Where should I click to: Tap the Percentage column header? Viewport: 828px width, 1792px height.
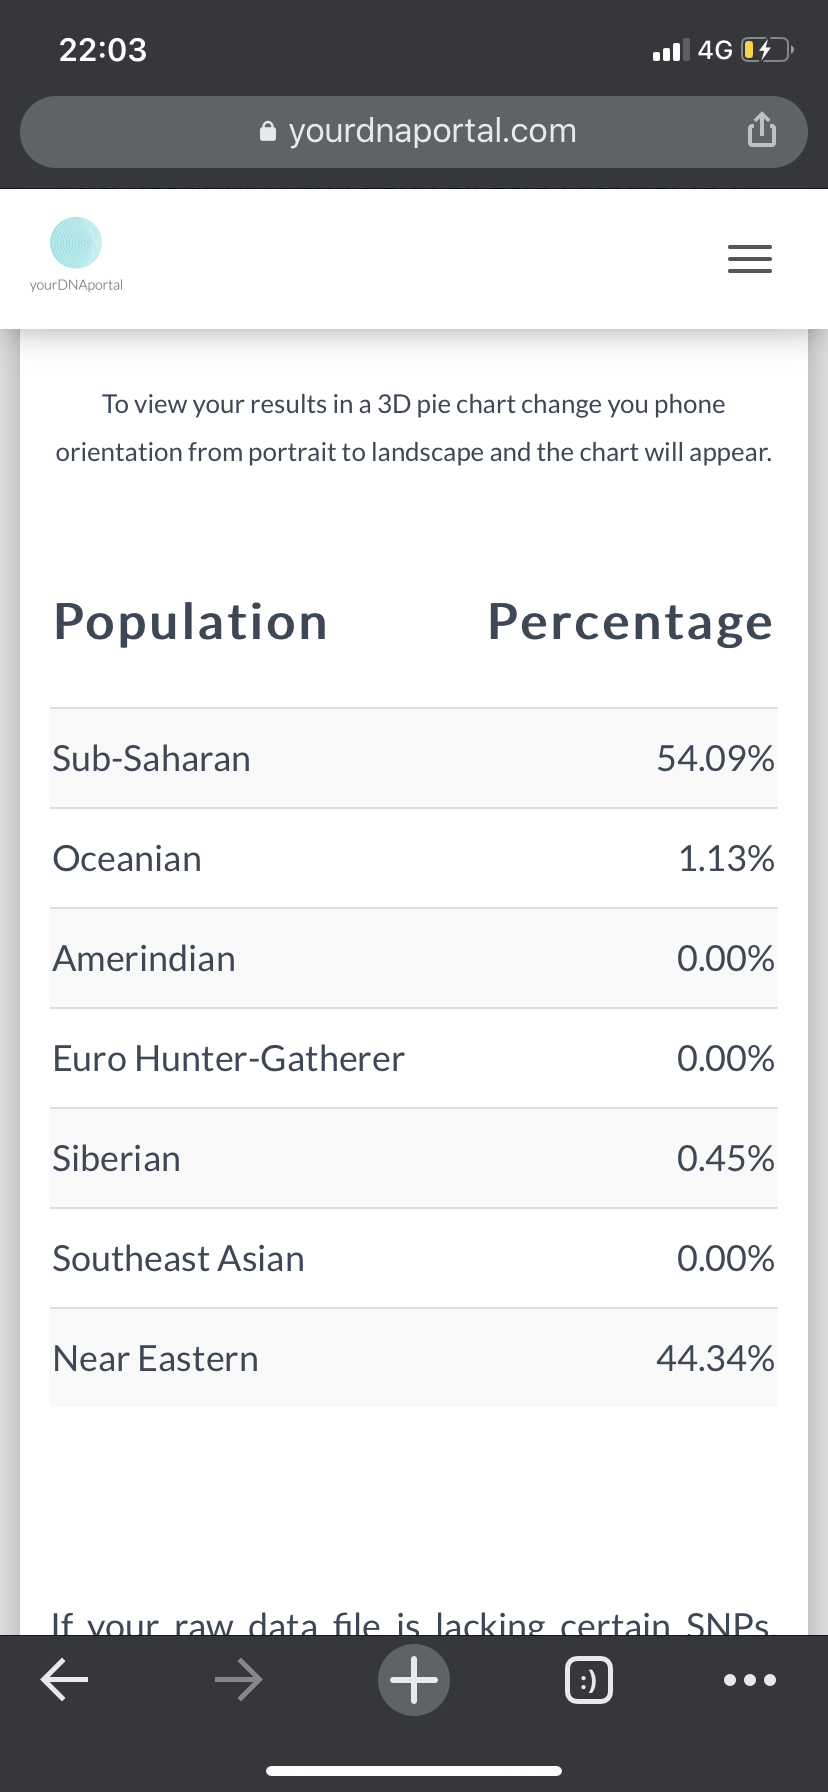click(x=631, y=622)
